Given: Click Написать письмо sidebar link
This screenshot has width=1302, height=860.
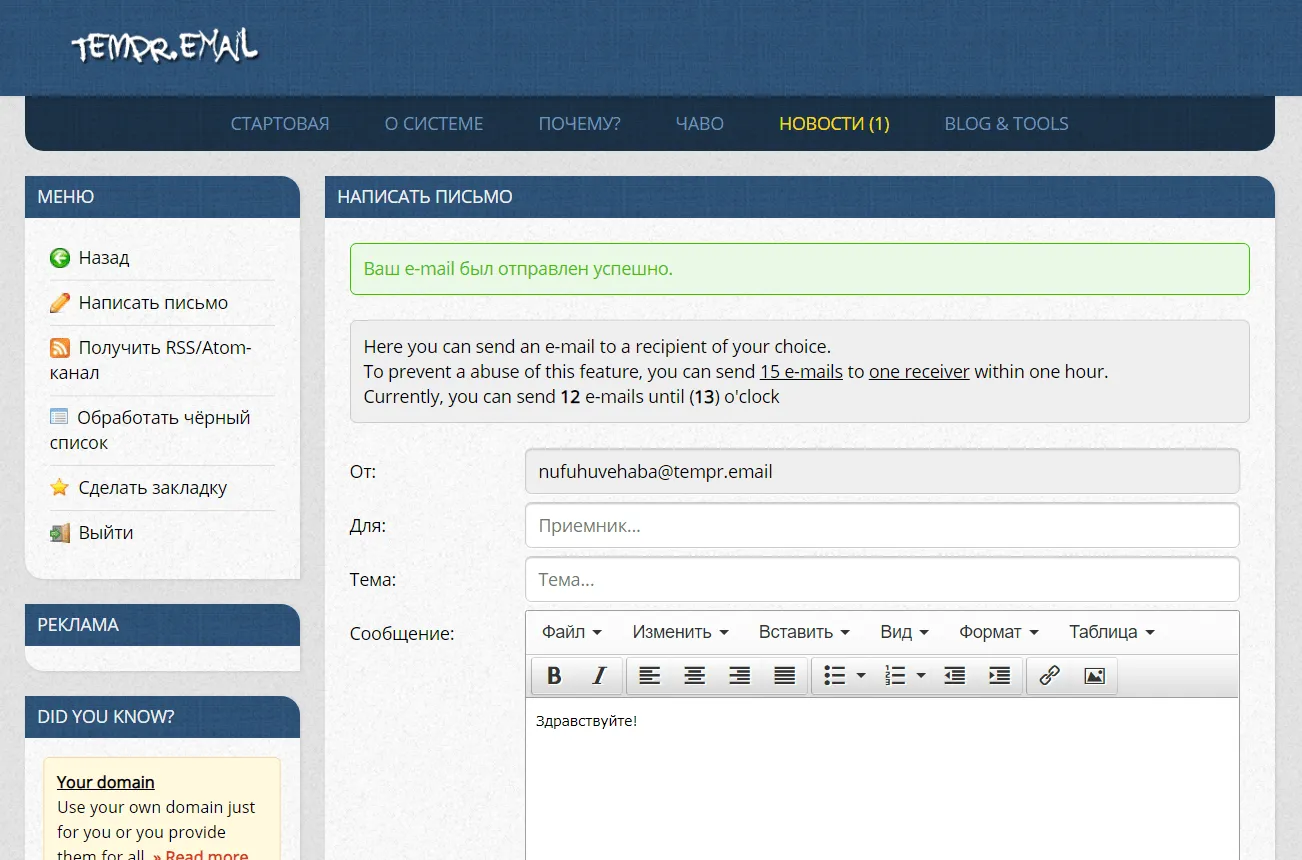Looking at the screenshot, I should click(x=153, y=303).
